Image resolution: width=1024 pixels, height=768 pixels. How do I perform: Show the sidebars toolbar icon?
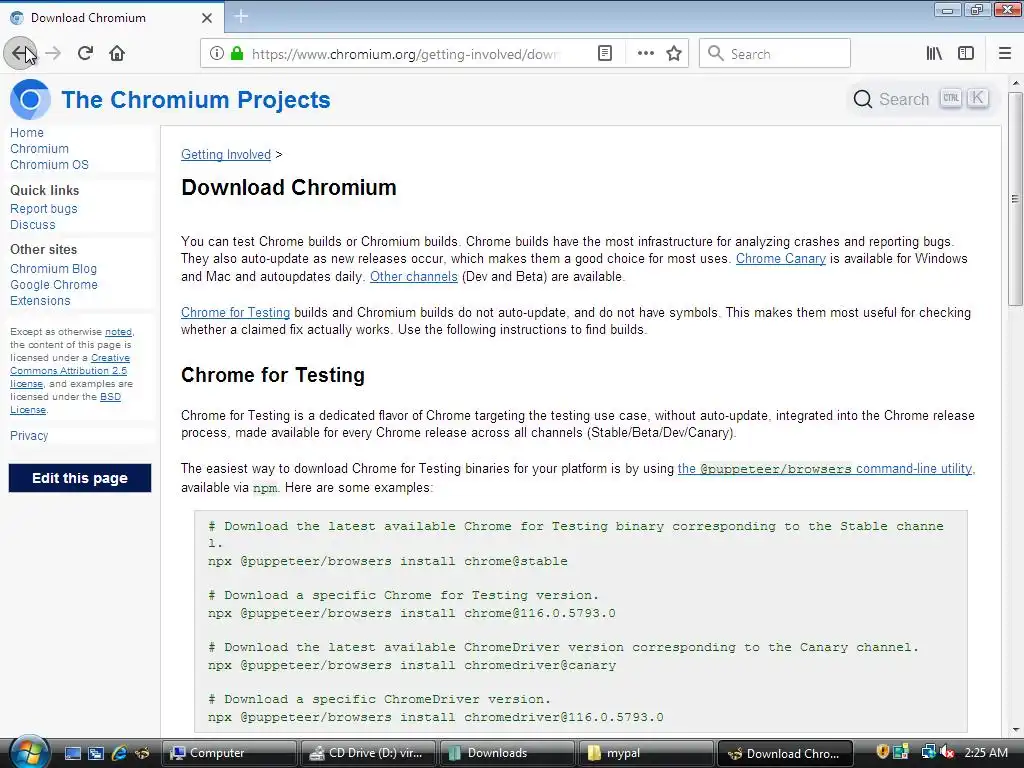[x=966, y=54]
